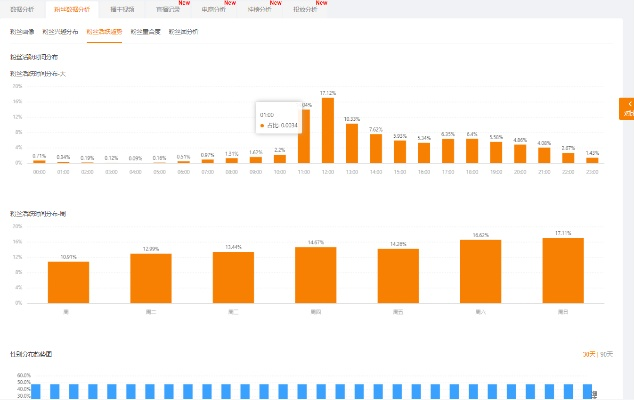The height and width of the screenshot is (400, 634).
Task: Select the 14.57% Thursday weekly bar
Action: pos(315,275)
